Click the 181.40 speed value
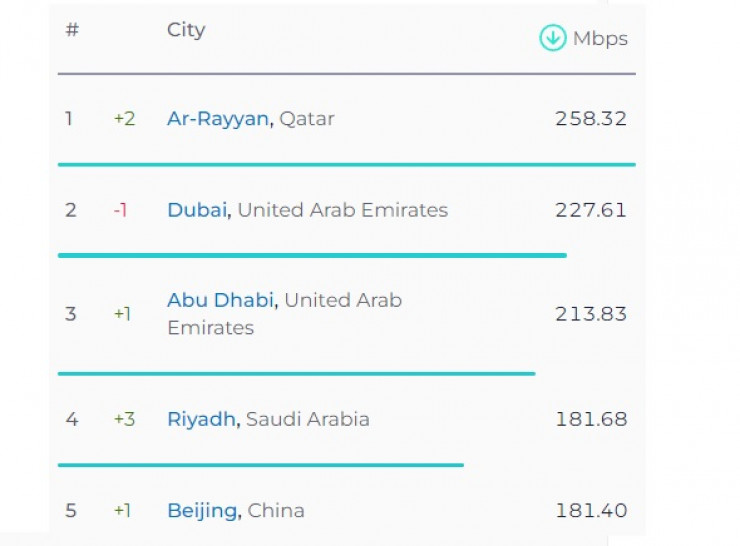 pyautogui.click(x=591, y=511)
